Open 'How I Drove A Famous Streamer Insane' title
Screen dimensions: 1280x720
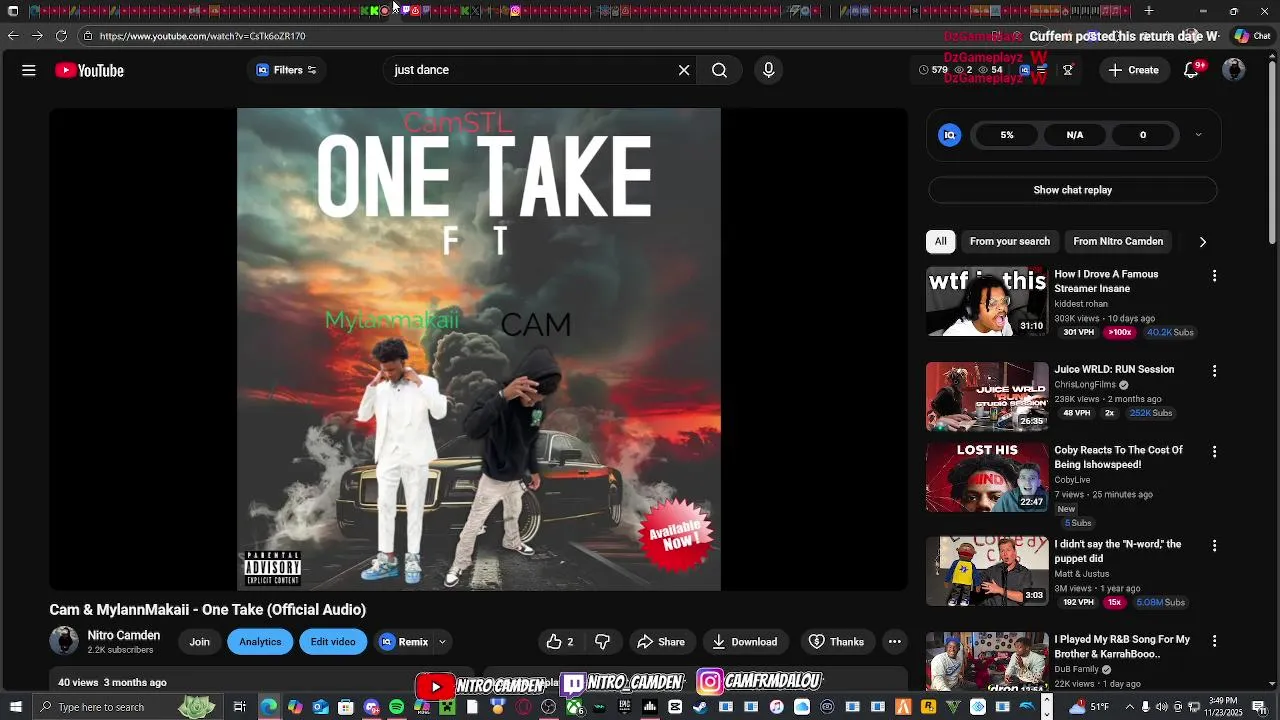pyautogui.click(x=1106, y=281)
